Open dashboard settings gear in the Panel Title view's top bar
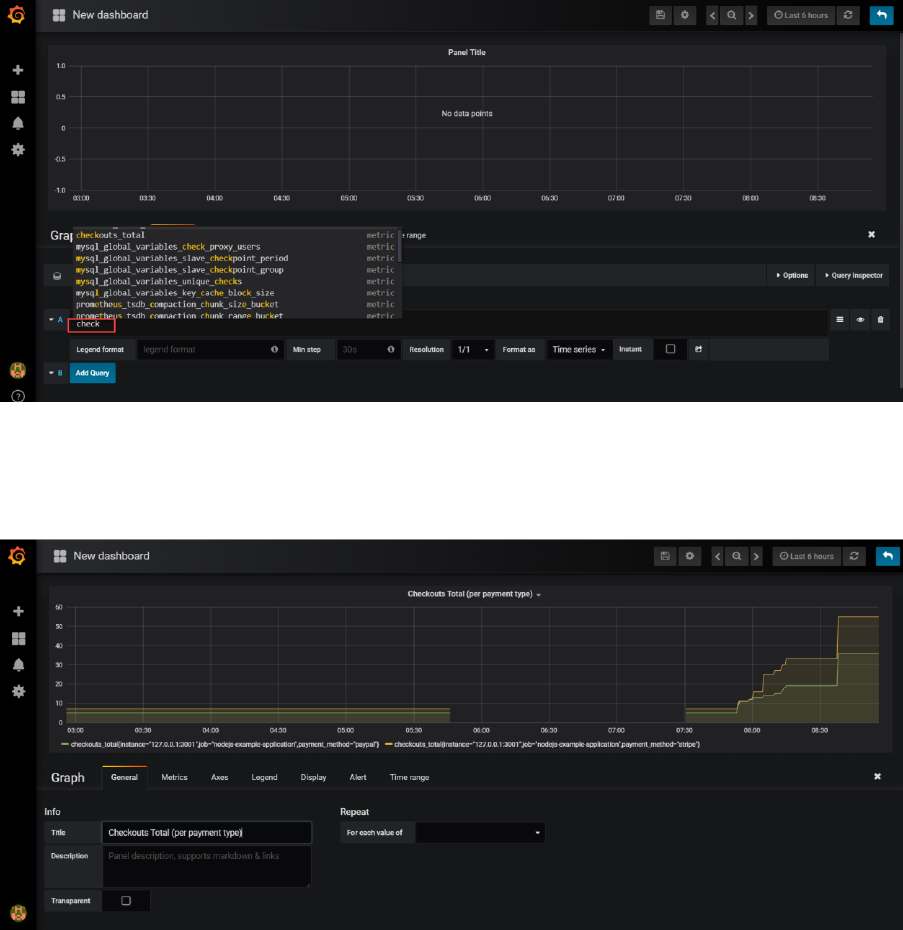 point(685,15)
